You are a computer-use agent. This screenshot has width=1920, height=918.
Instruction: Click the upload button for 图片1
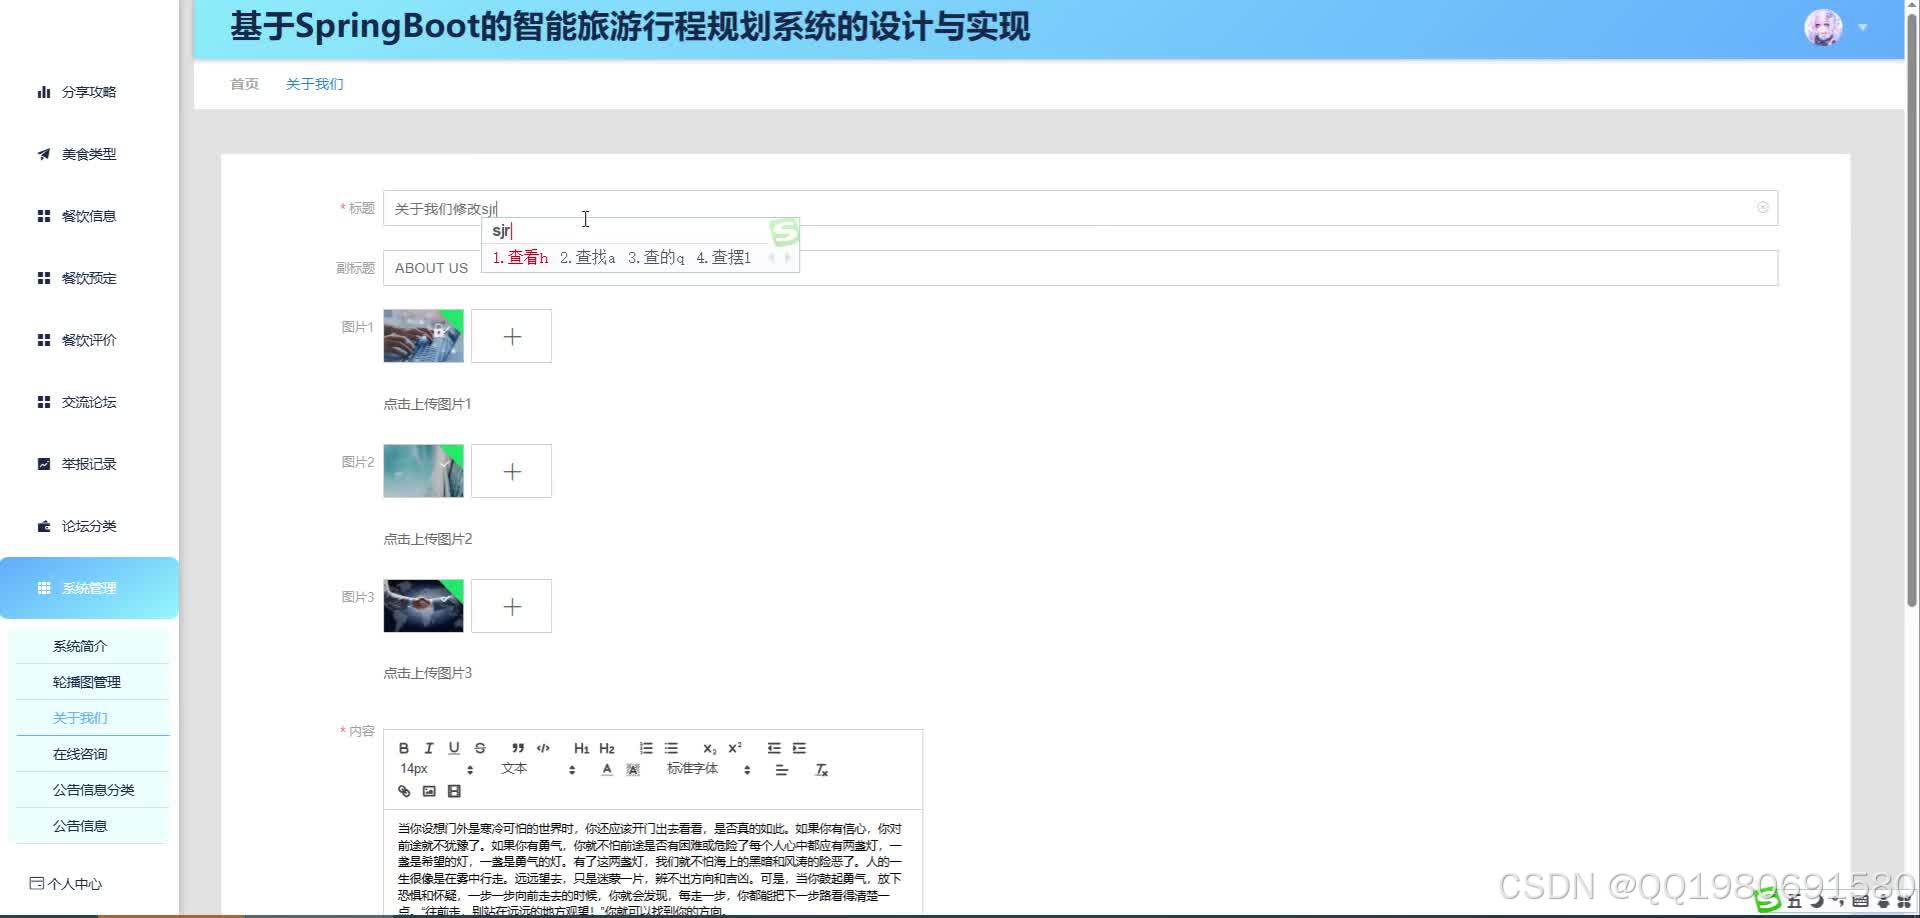[511, 336]
